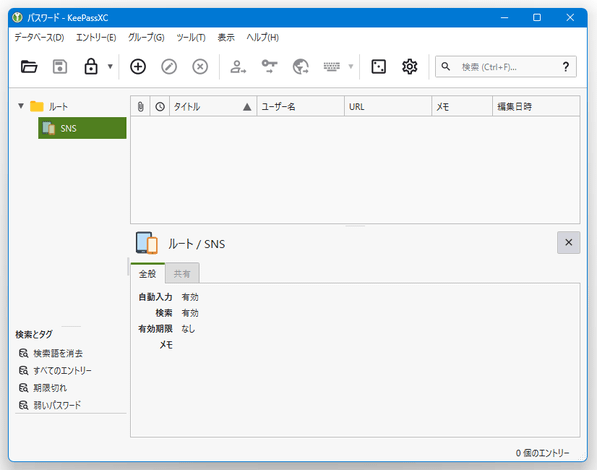Add new entry with plus icon
This screenshot has width=597, height=470.
pos(138,67)
